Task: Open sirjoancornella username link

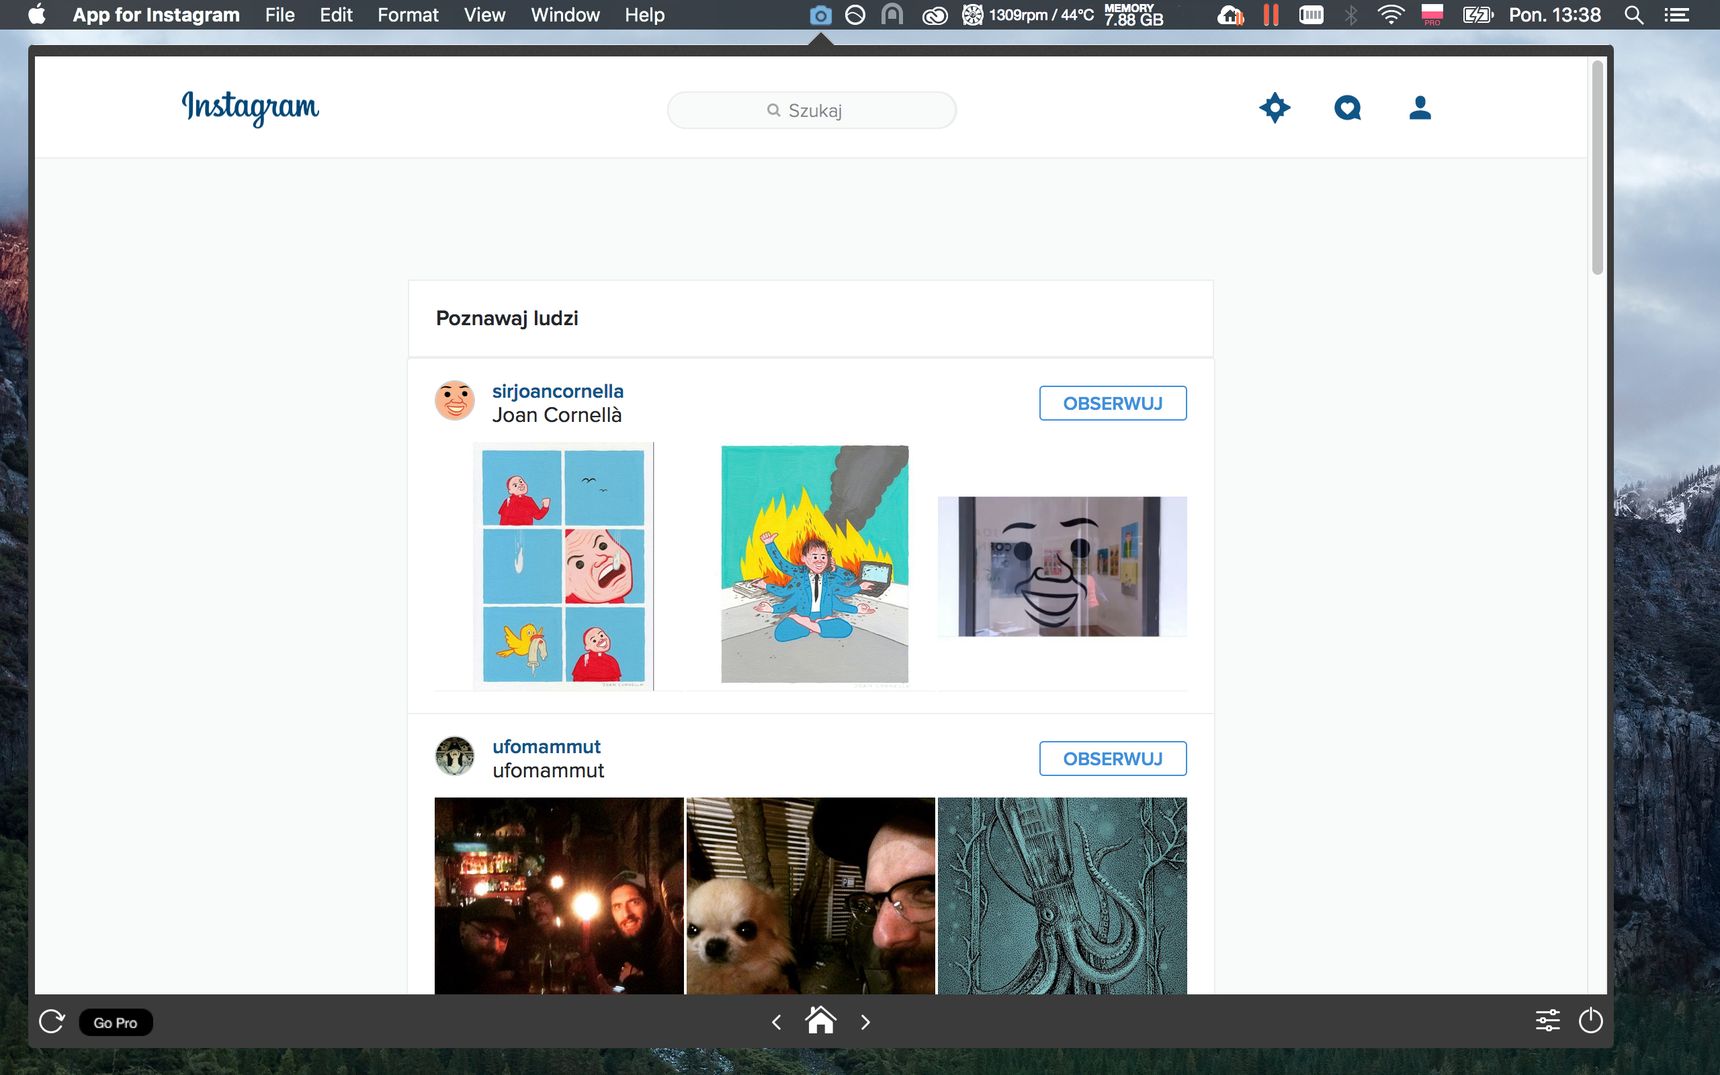Action: tap(558, 391)
